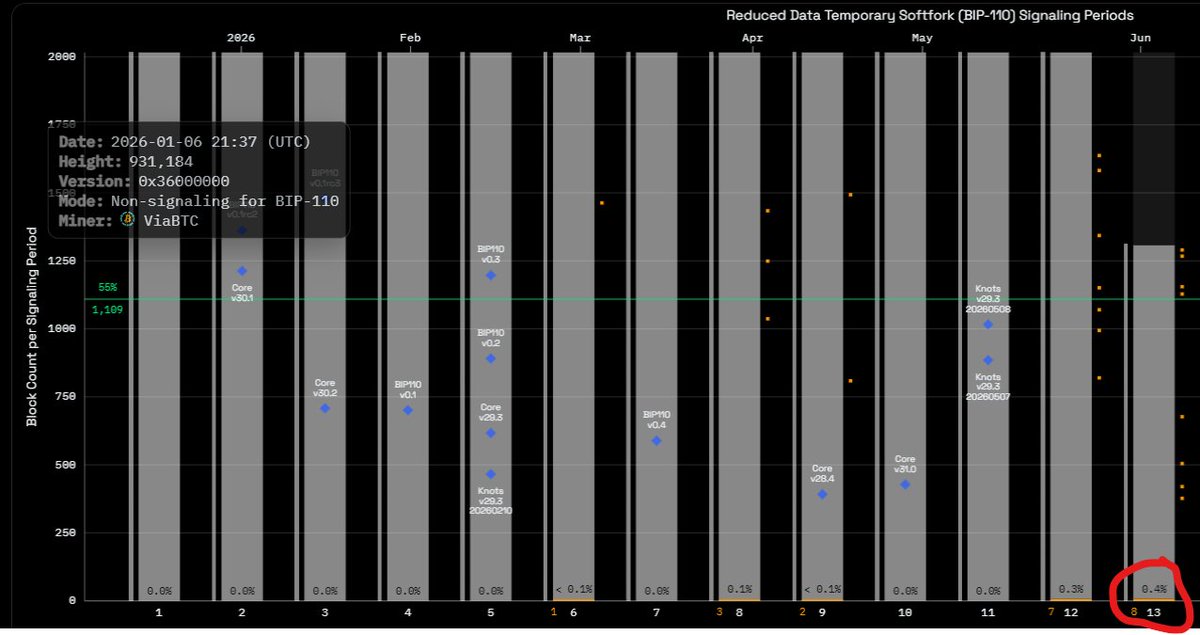Click the y-axis tick label '250'

point(66,532)
